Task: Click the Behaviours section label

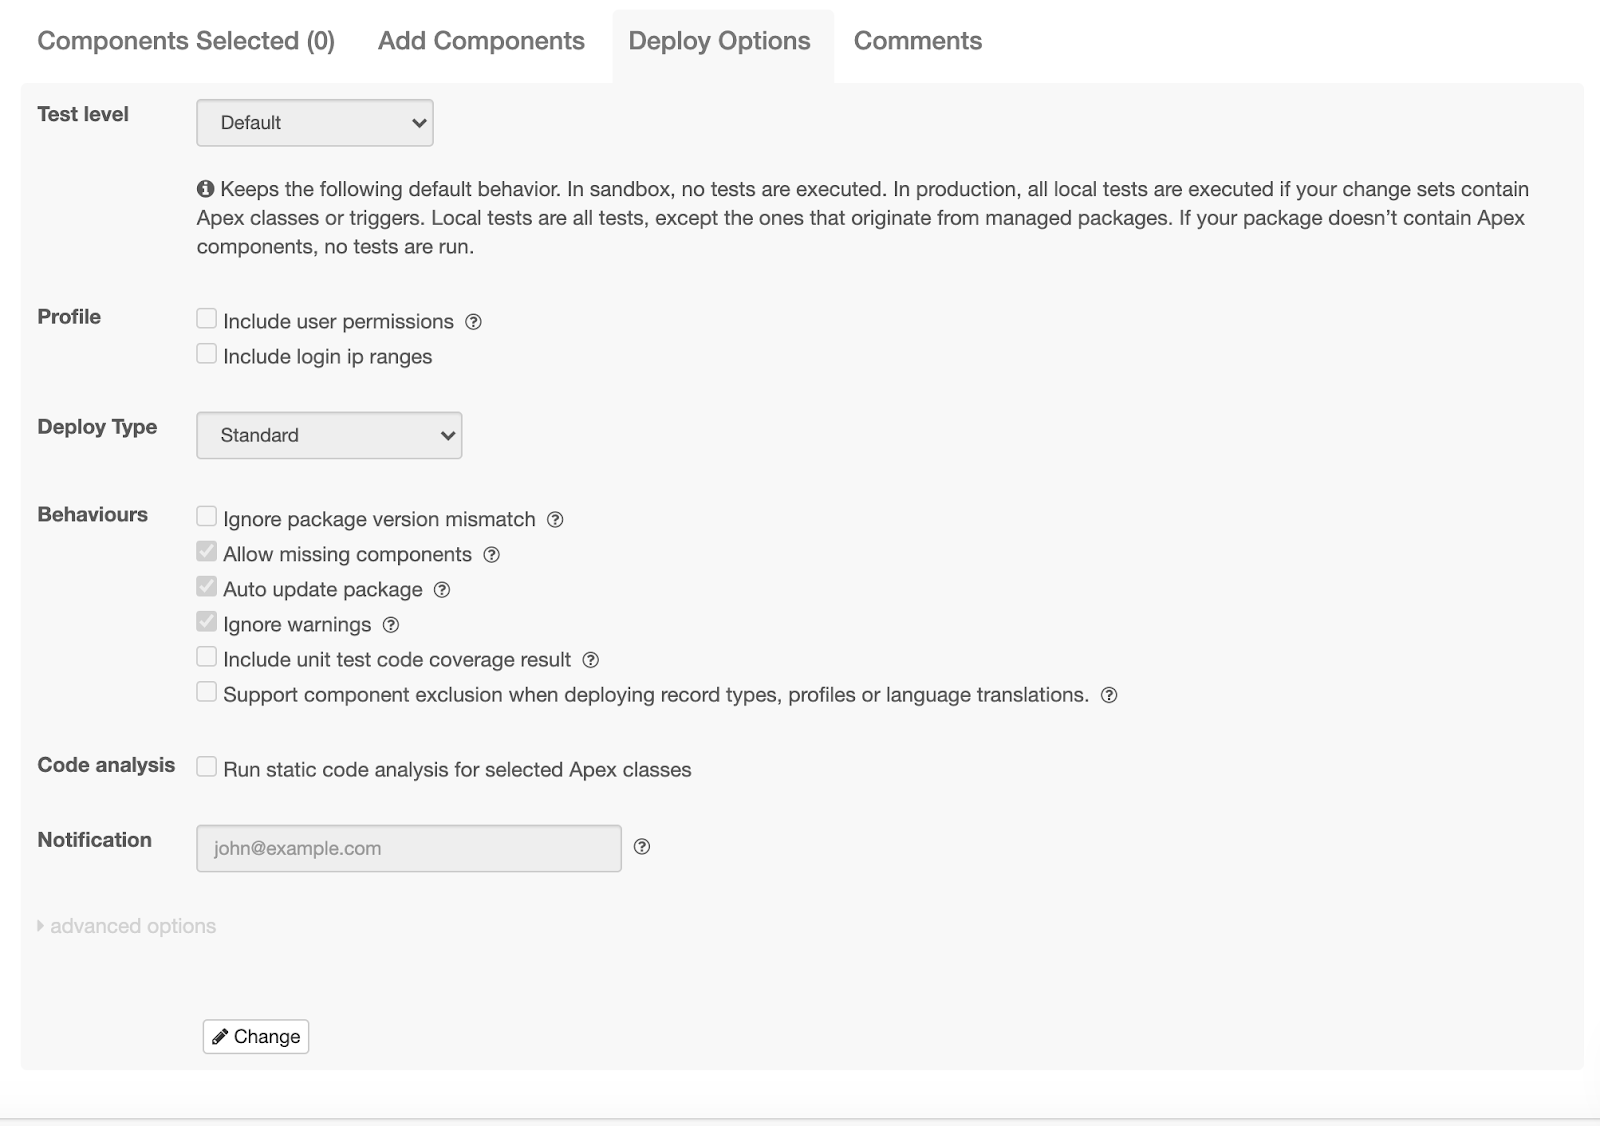Action: click(92, 515)
